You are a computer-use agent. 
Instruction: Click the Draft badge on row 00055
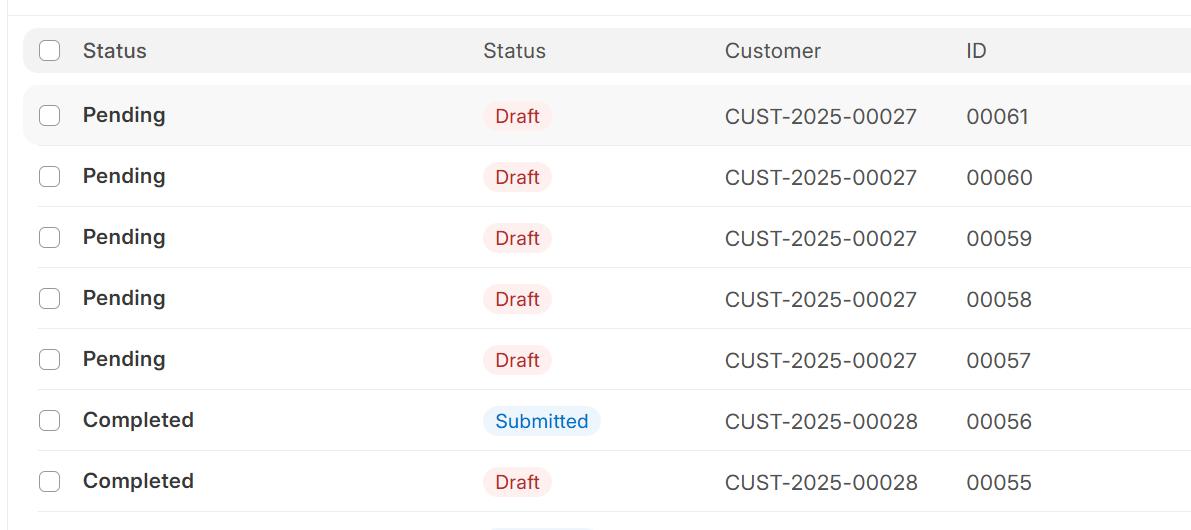coord(517,482)
